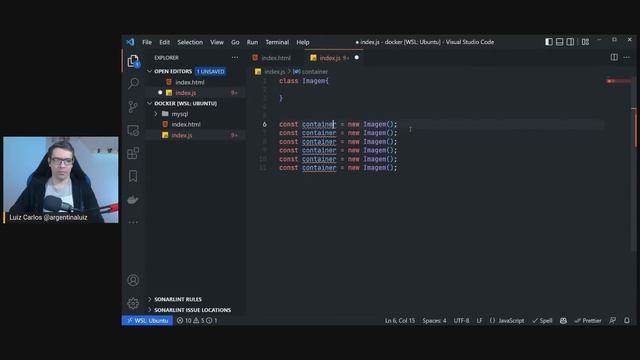The width and height of the screenshot is (640, 360).
Task: Open the Source Control view icon
Action: point(133,107)
